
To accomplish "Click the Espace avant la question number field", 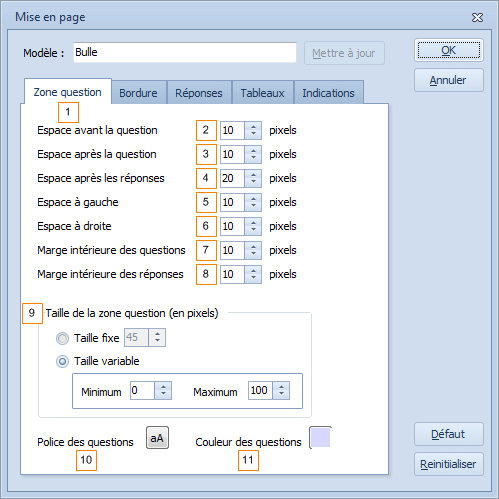I will pos(232,130).
